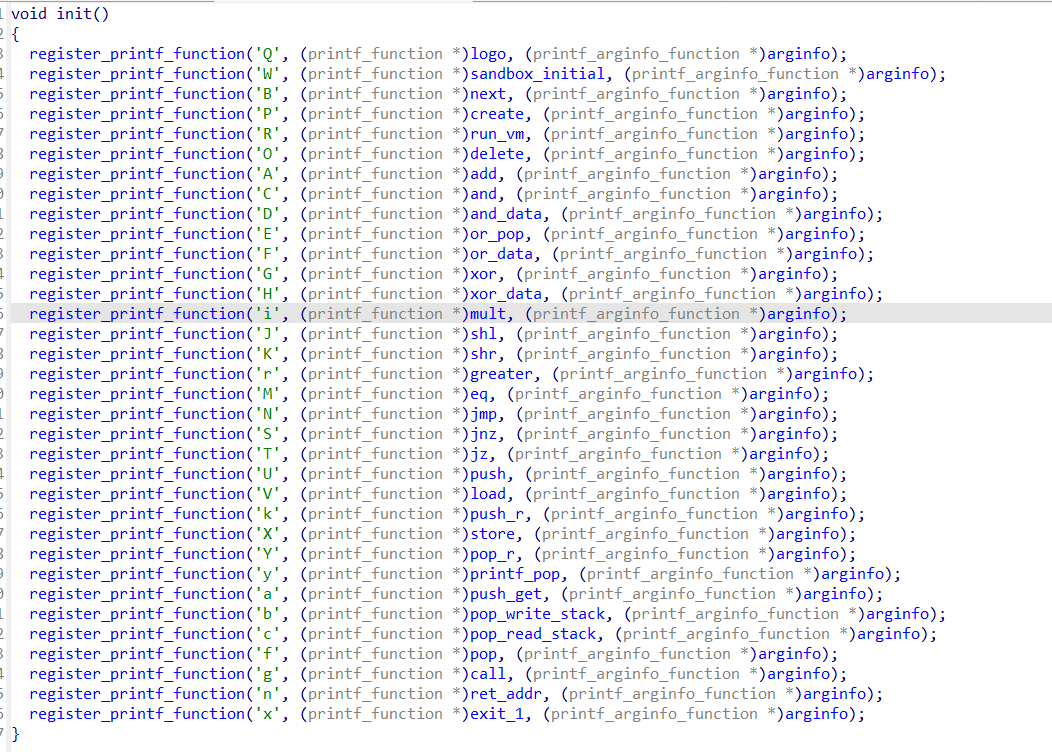Click the 'x' character literal on the last call

click(268, 714)
